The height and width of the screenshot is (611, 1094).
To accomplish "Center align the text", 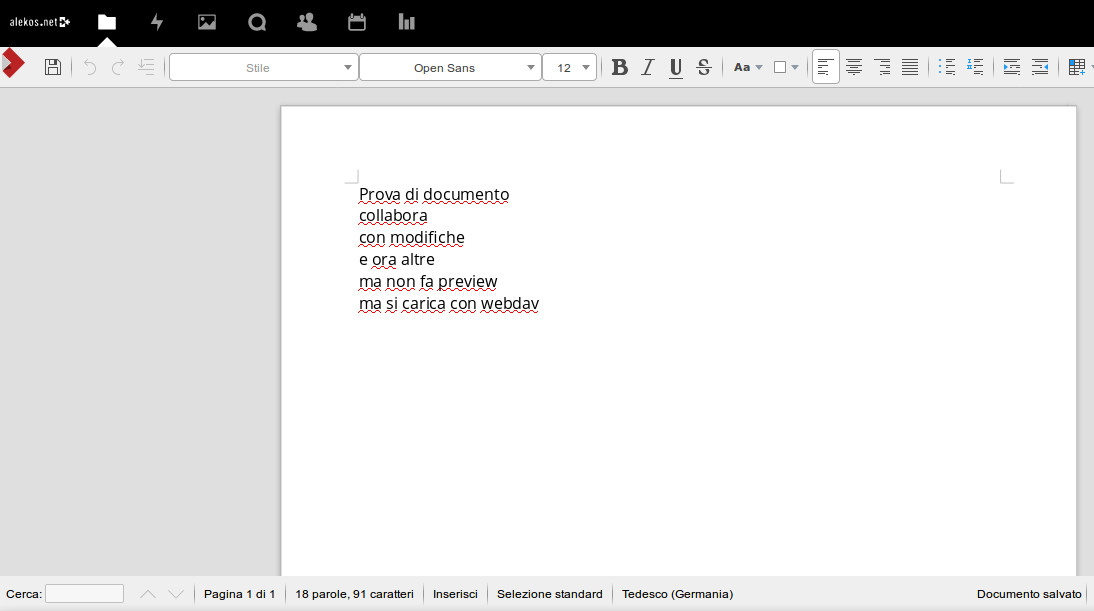I will click(x=854, y=67).
